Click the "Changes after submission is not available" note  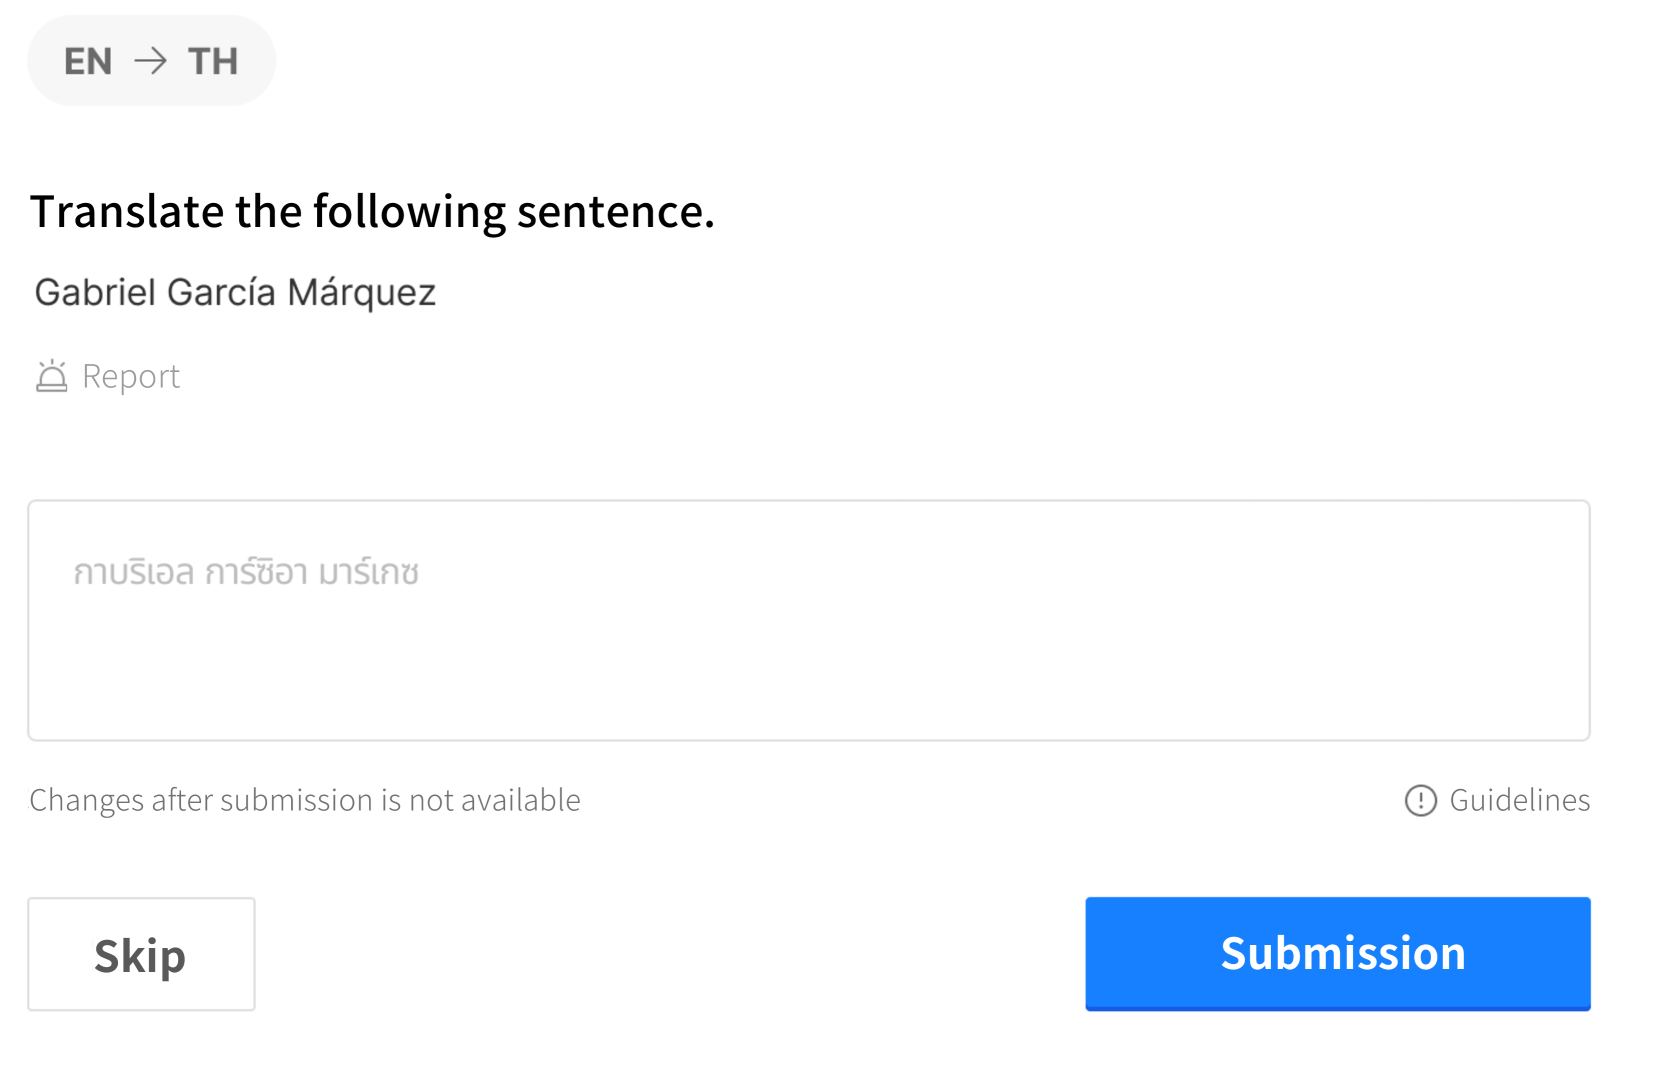[304, 800]
